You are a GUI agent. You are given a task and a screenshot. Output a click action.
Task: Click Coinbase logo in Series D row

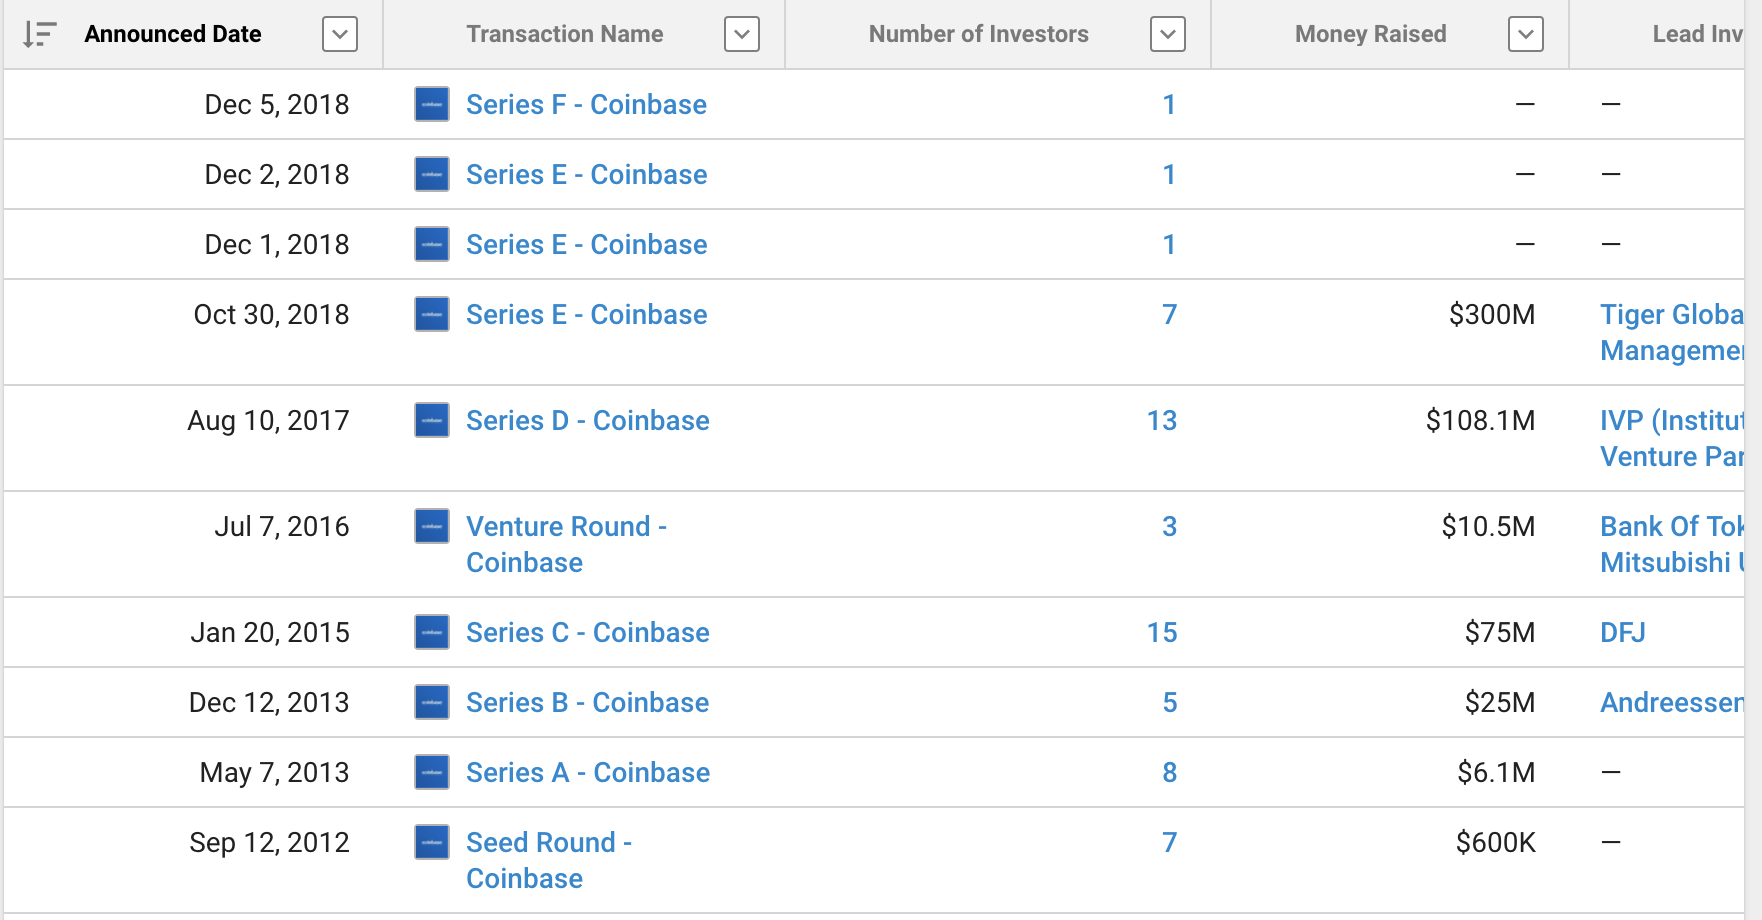[432, 420]
